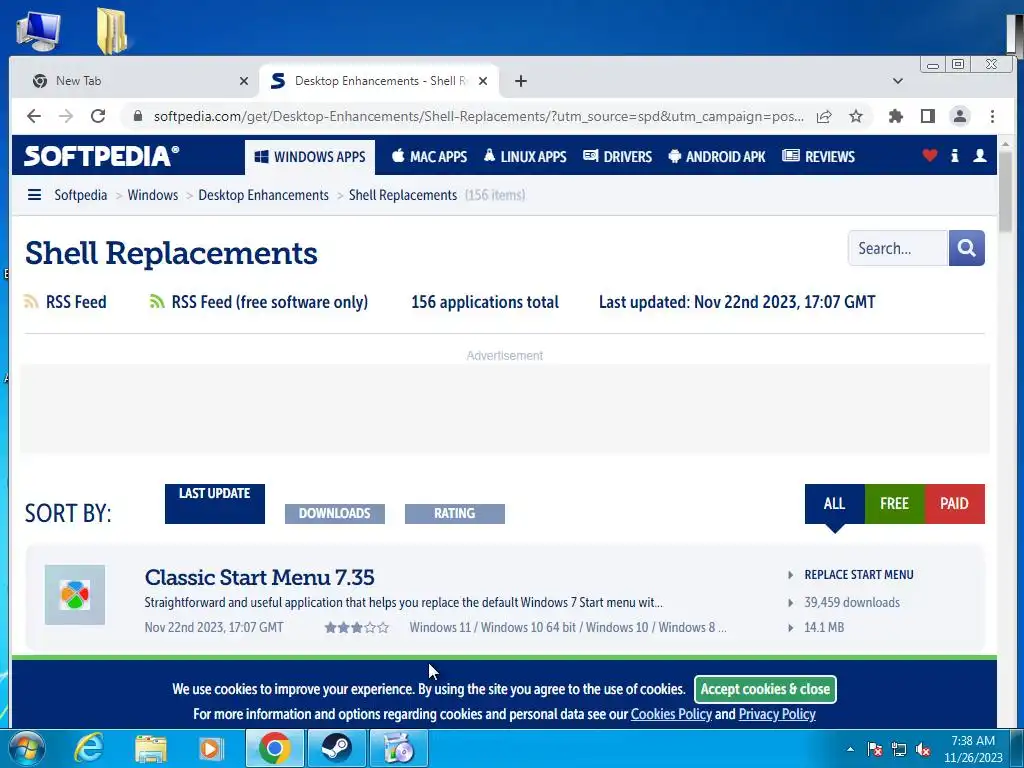Close the Desktop Enhancements tab
The width and height of the screenshot is (1024, 768).
[x=483, y=81]
